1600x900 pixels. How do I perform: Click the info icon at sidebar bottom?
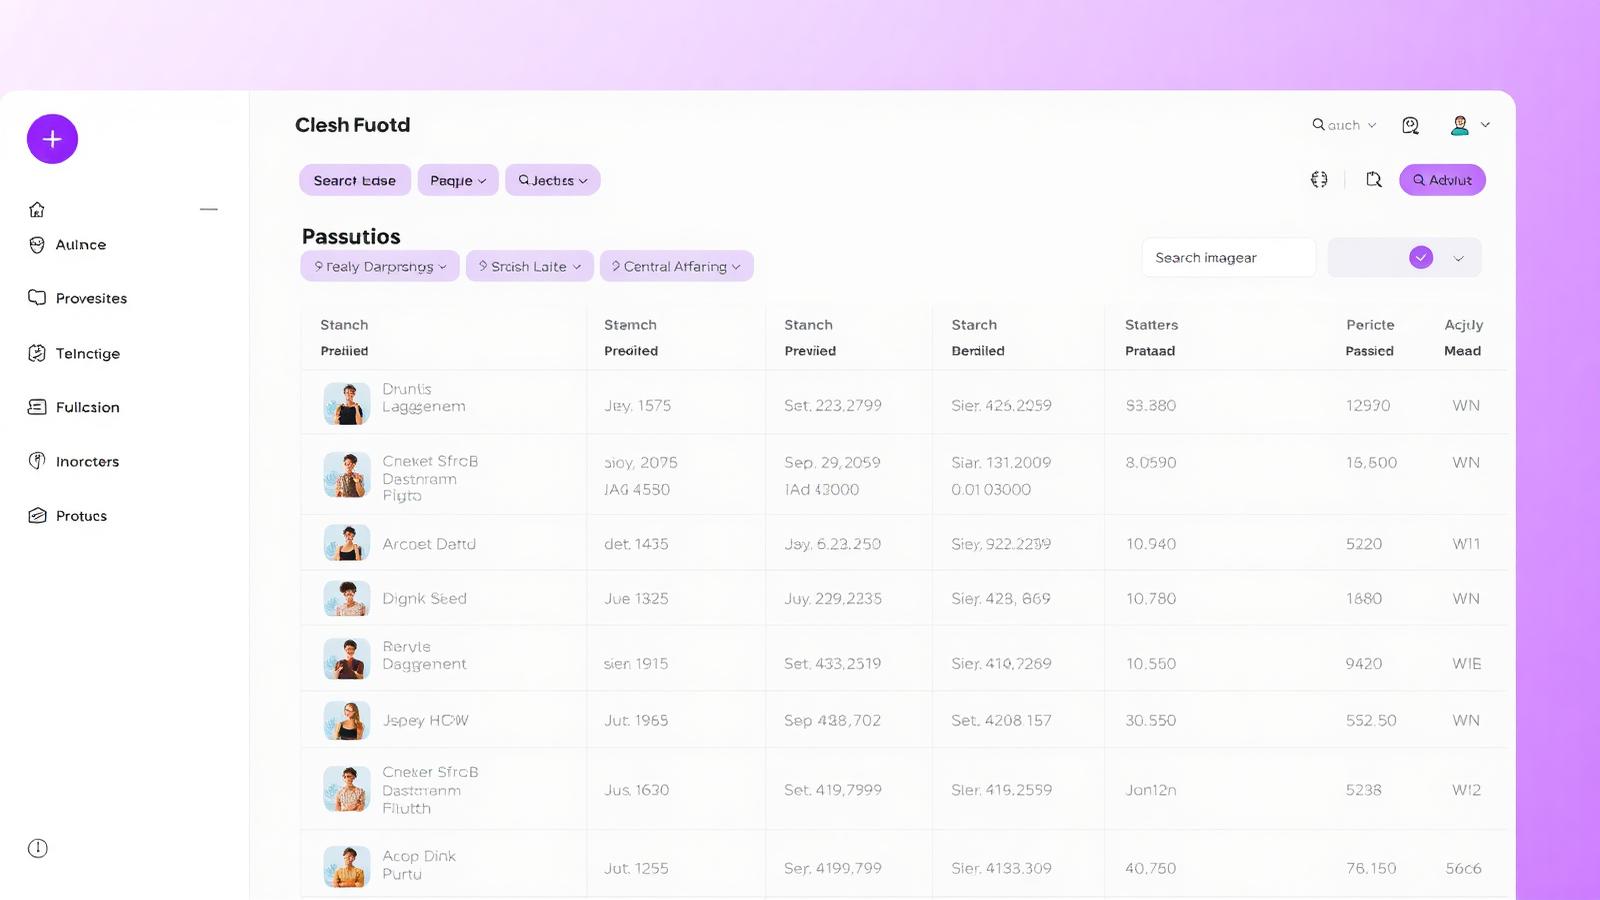click(x=38, y=848)
